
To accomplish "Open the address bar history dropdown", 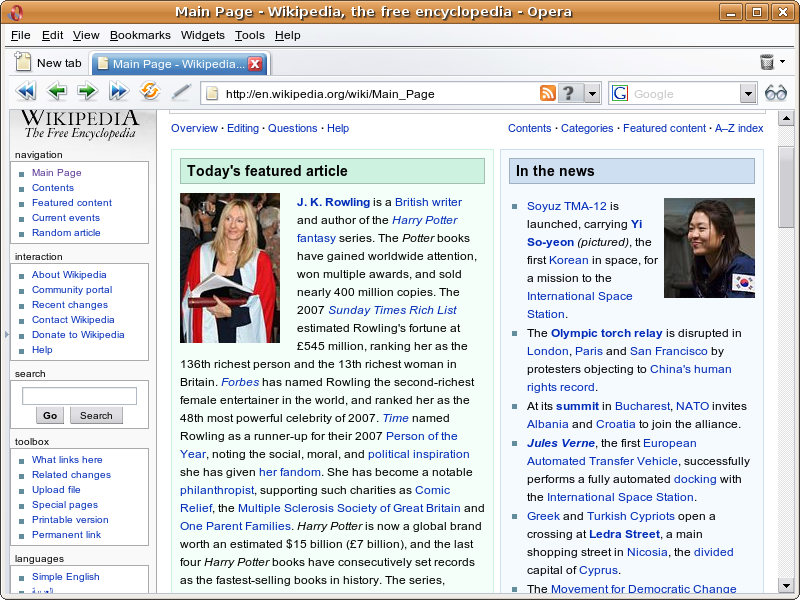I will click(592, 93).
